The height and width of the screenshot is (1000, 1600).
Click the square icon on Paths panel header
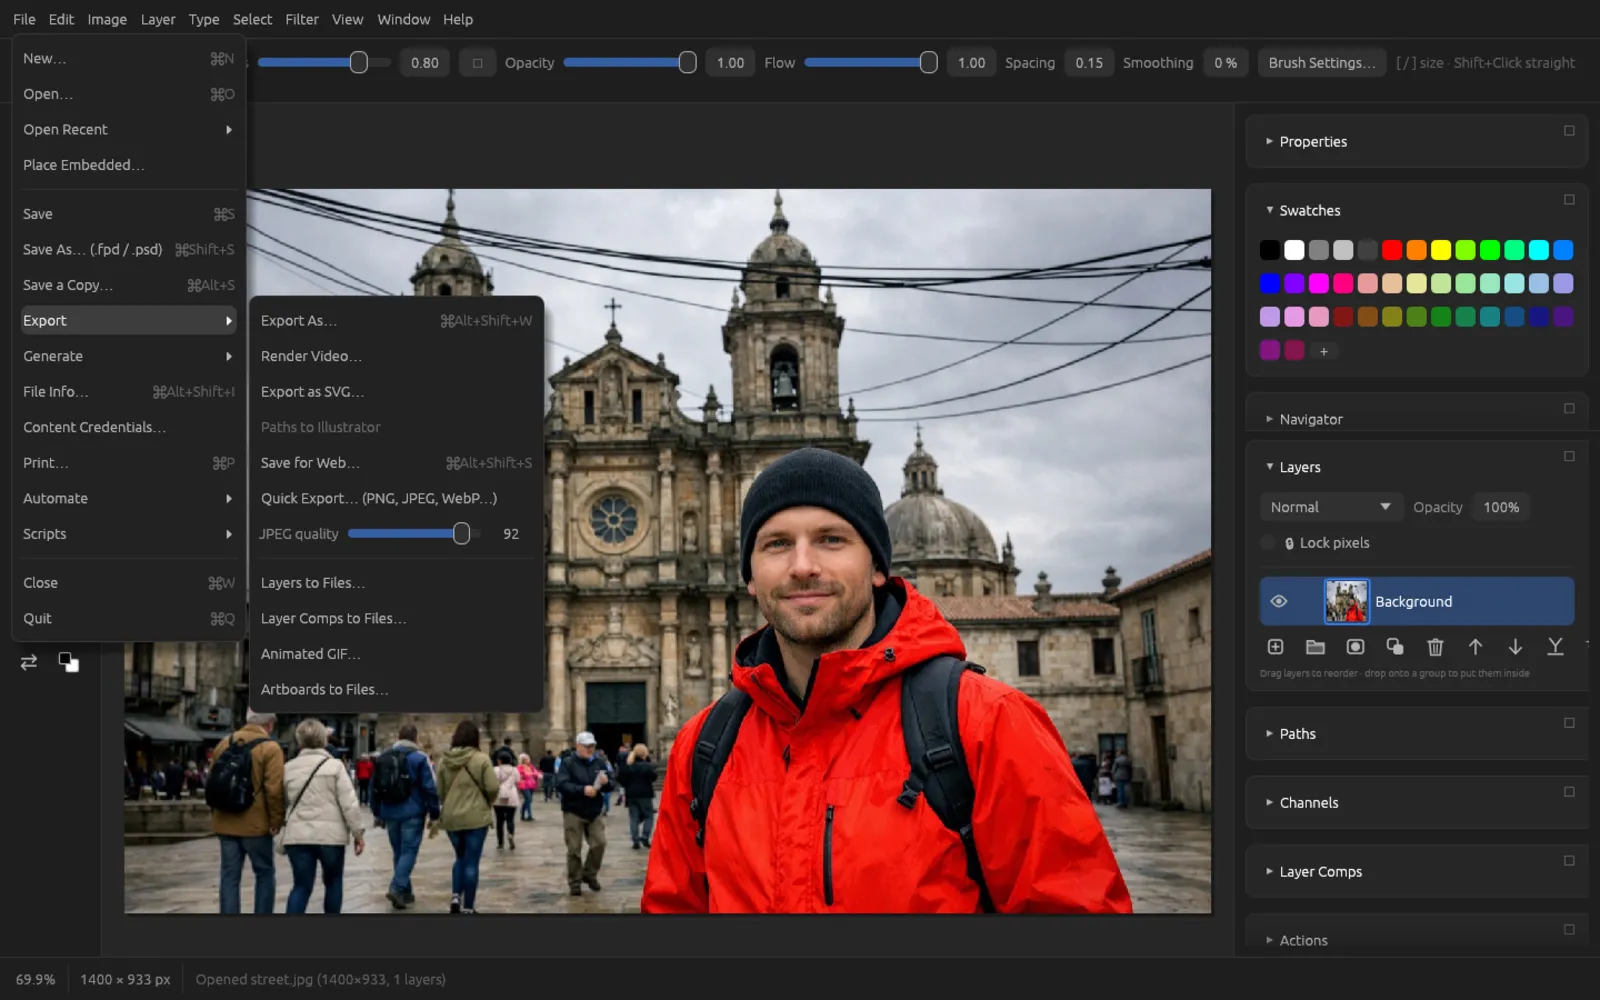(1569, 723)
